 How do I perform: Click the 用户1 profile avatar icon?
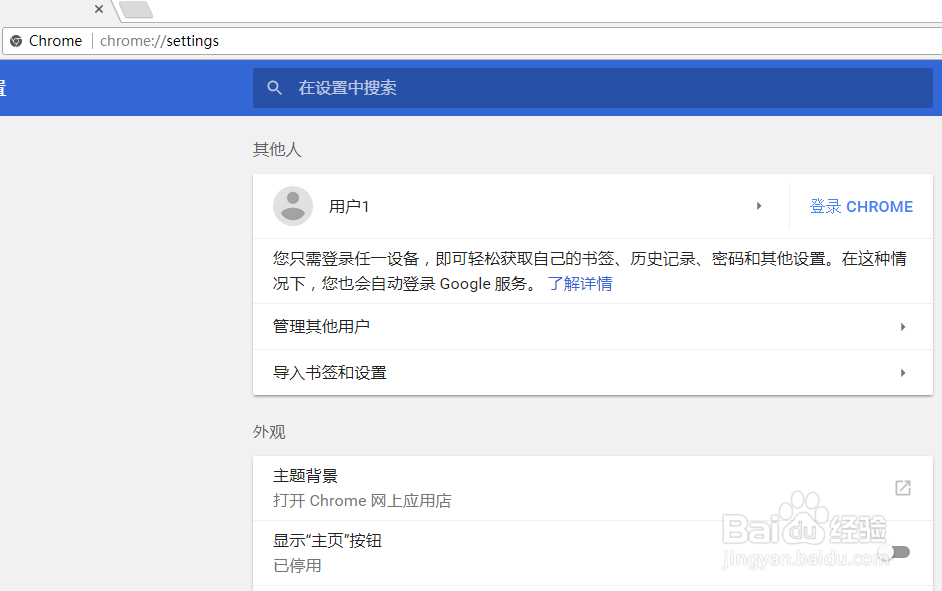click(x=293, y=206)
